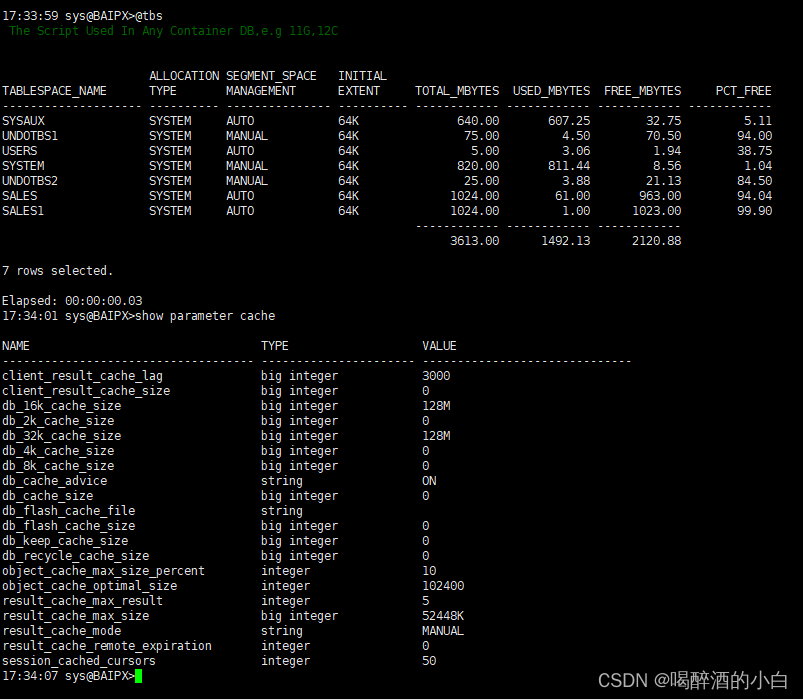This screenshot has width=803, height=700.
Task: Select parameter db_cache_advice
Action: 55,481
